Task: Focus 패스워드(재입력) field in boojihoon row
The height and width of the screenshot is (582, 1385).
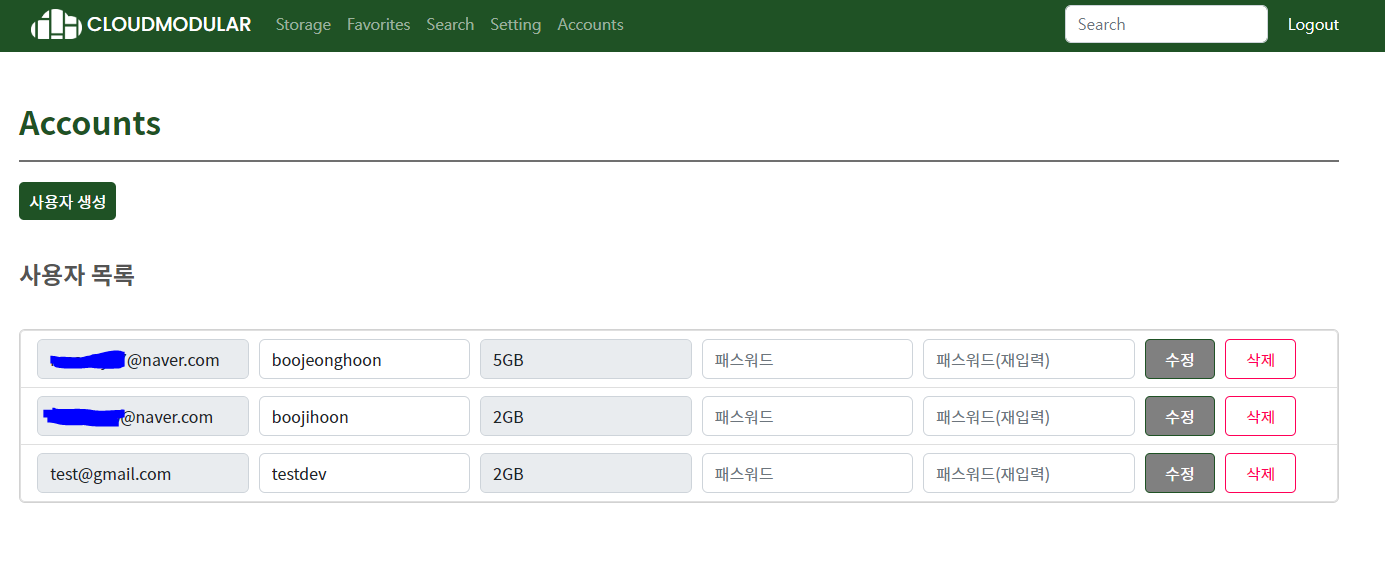Action: point(1029,416)
